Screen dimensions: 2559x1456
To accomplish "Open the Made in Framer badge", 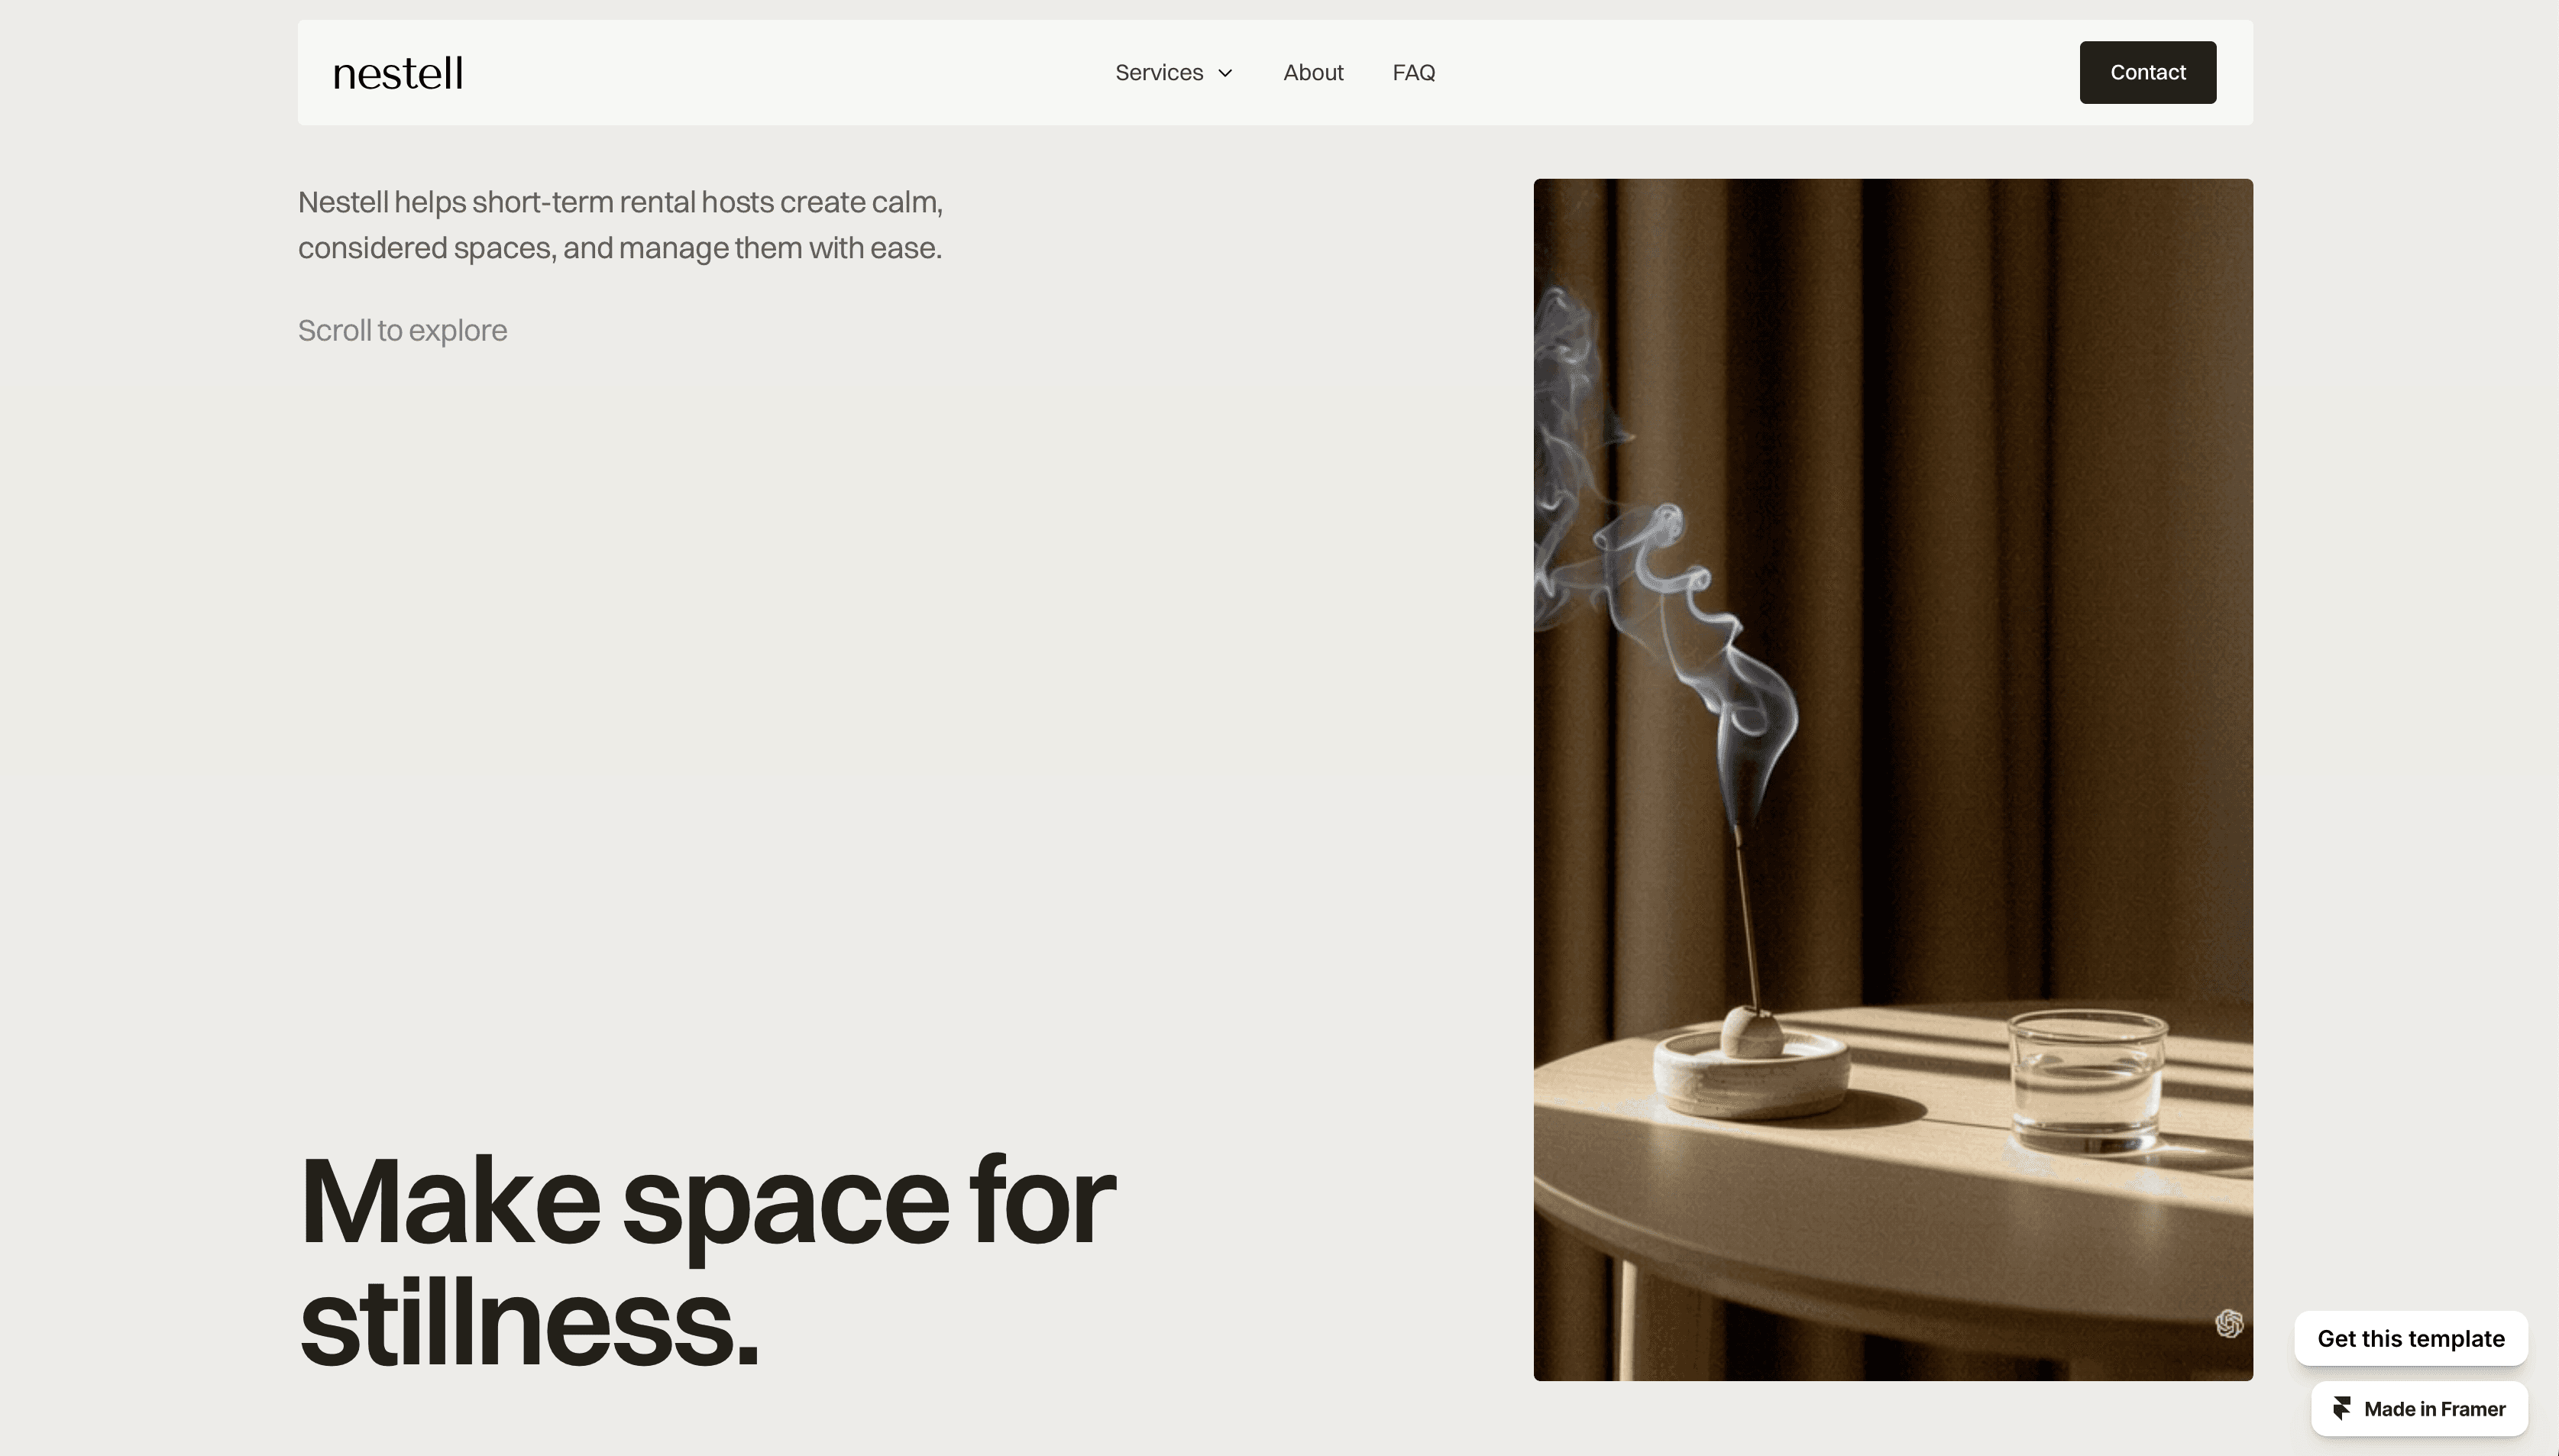I will tap(2420, 1409).
